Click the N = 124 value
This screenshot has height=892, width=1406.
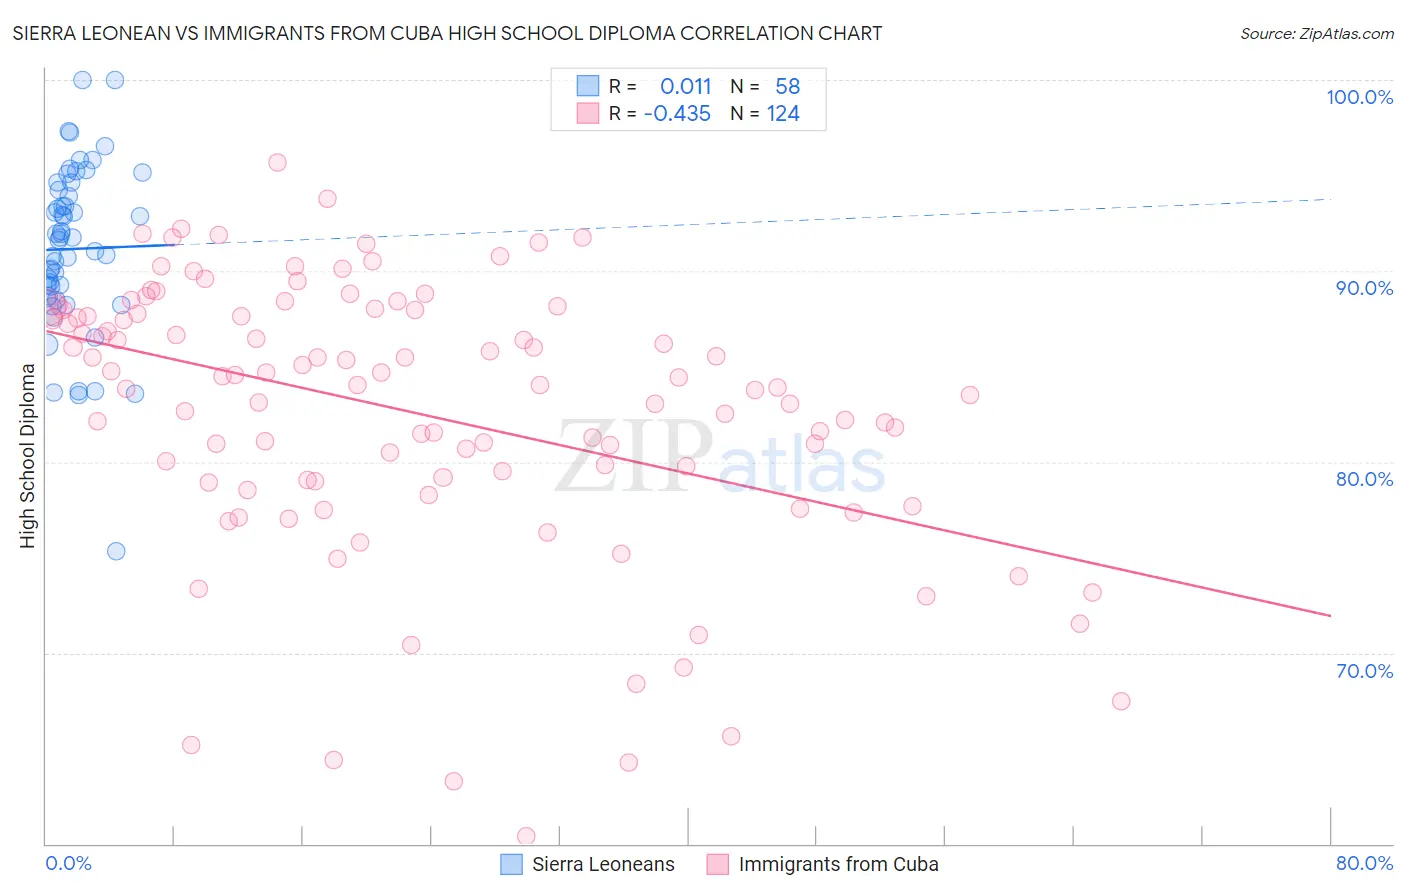[765, 113]
